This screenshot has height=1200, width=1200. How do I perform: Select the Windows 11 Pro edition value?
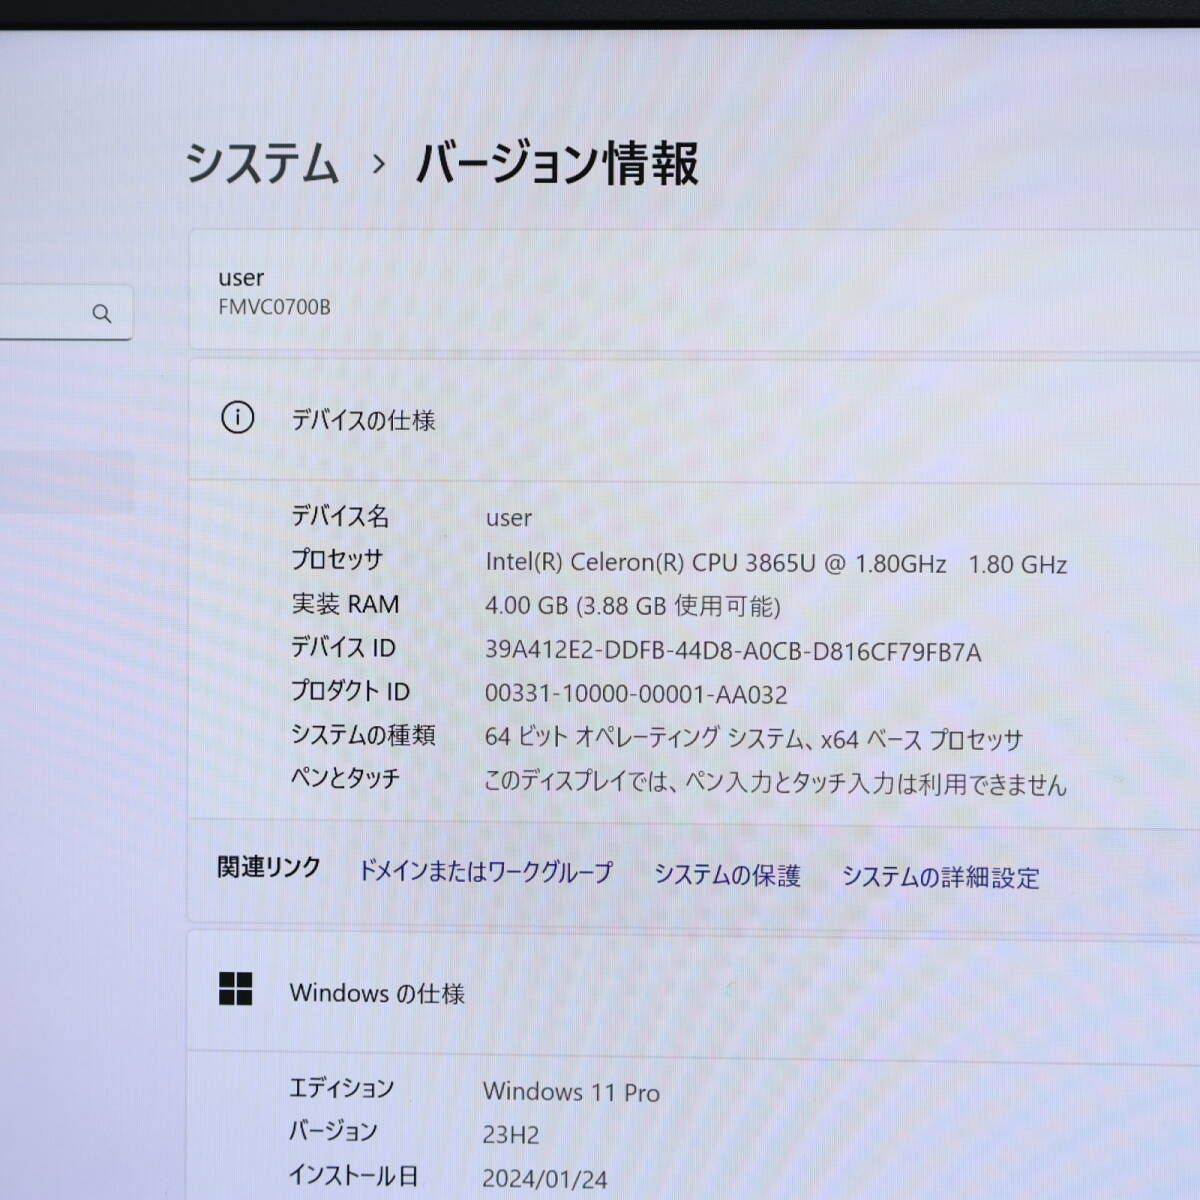[571, 1092]
